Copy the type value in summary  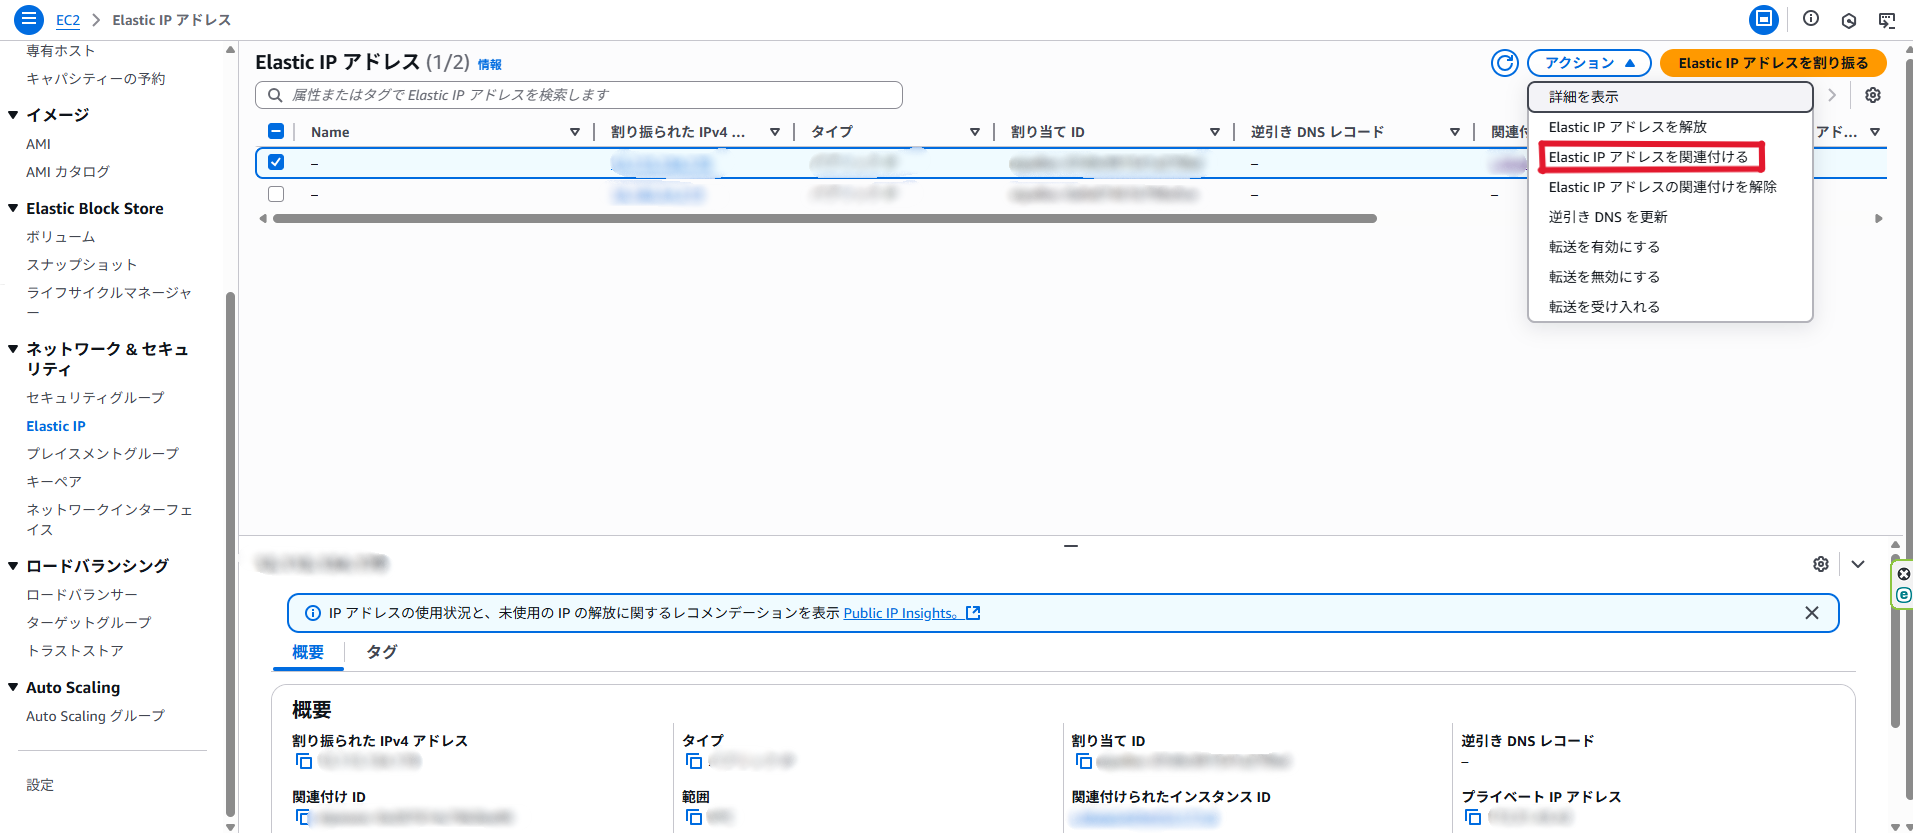click(694, 761)
